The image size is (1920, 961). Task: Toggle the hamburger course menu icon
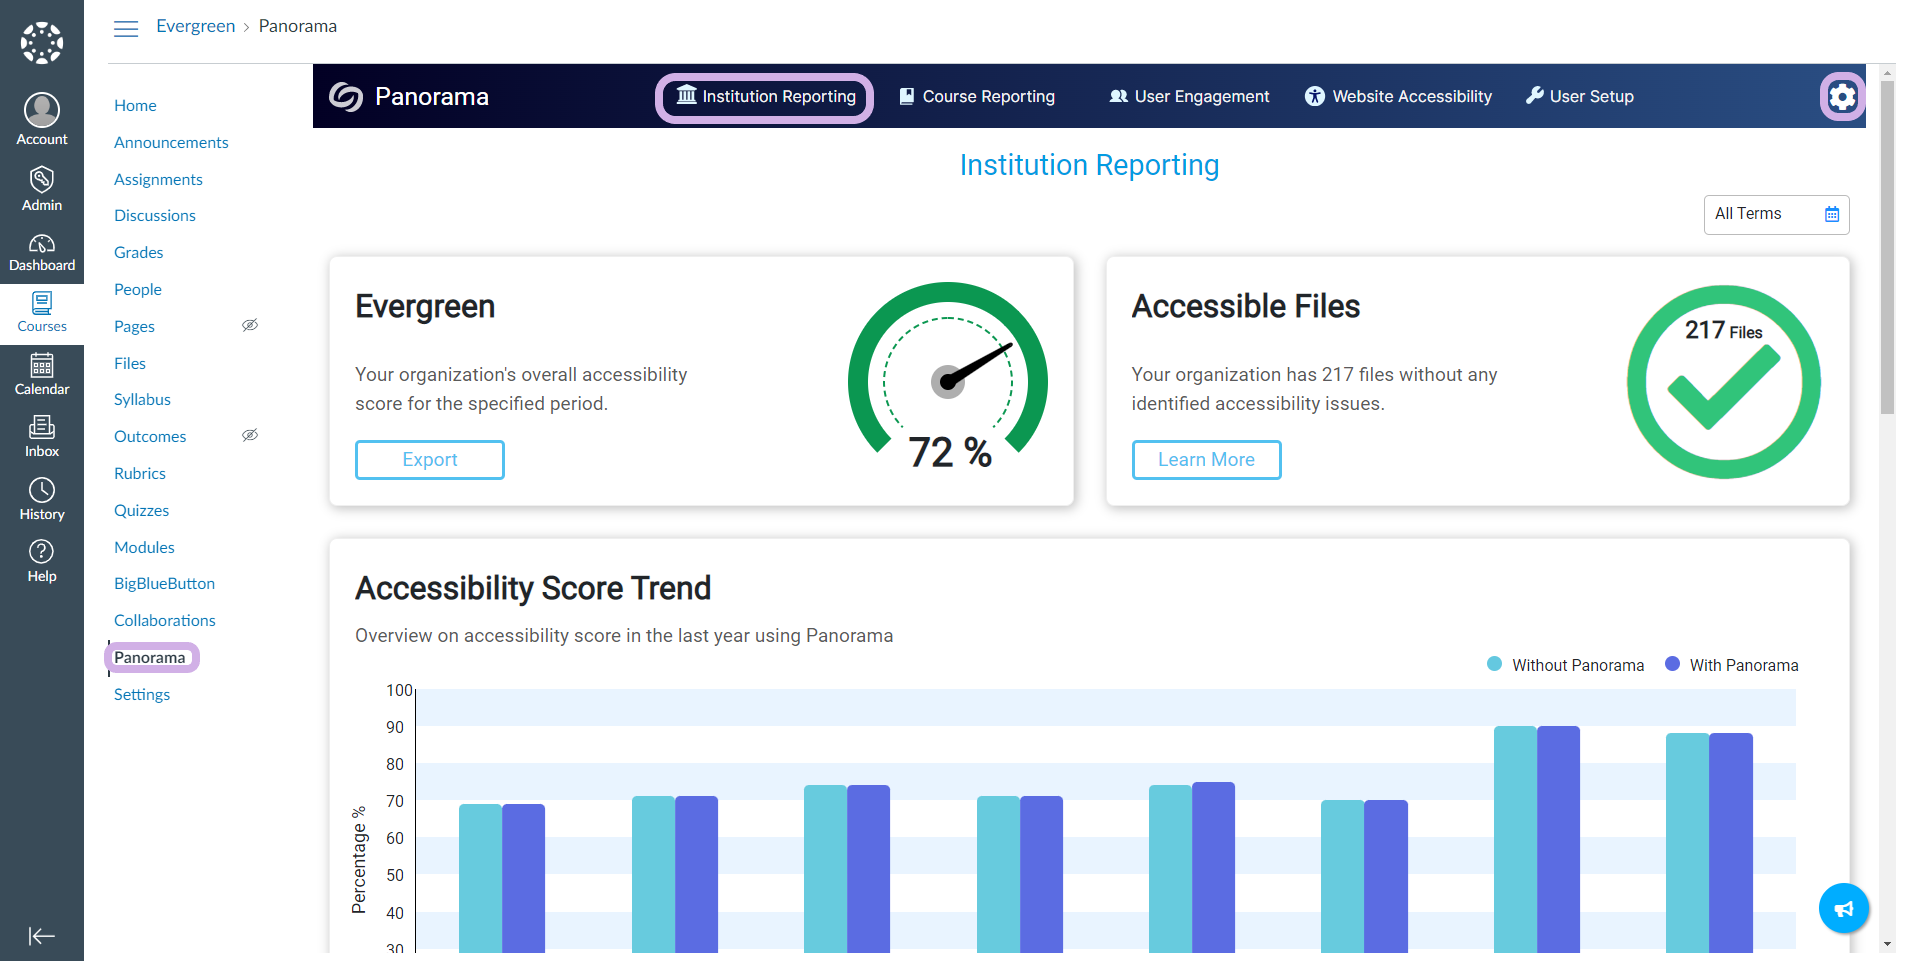tap(126, 28)
